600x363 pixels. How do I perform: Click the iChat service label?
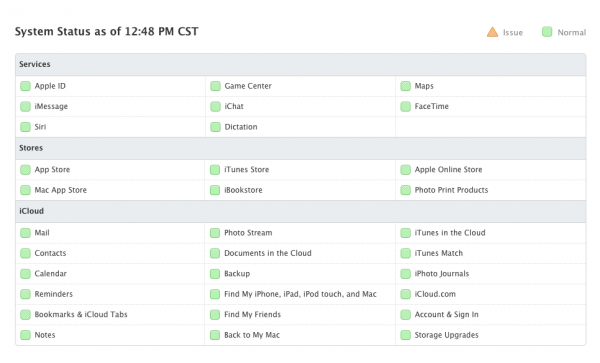pyautogui.click(x=234, y=106)
